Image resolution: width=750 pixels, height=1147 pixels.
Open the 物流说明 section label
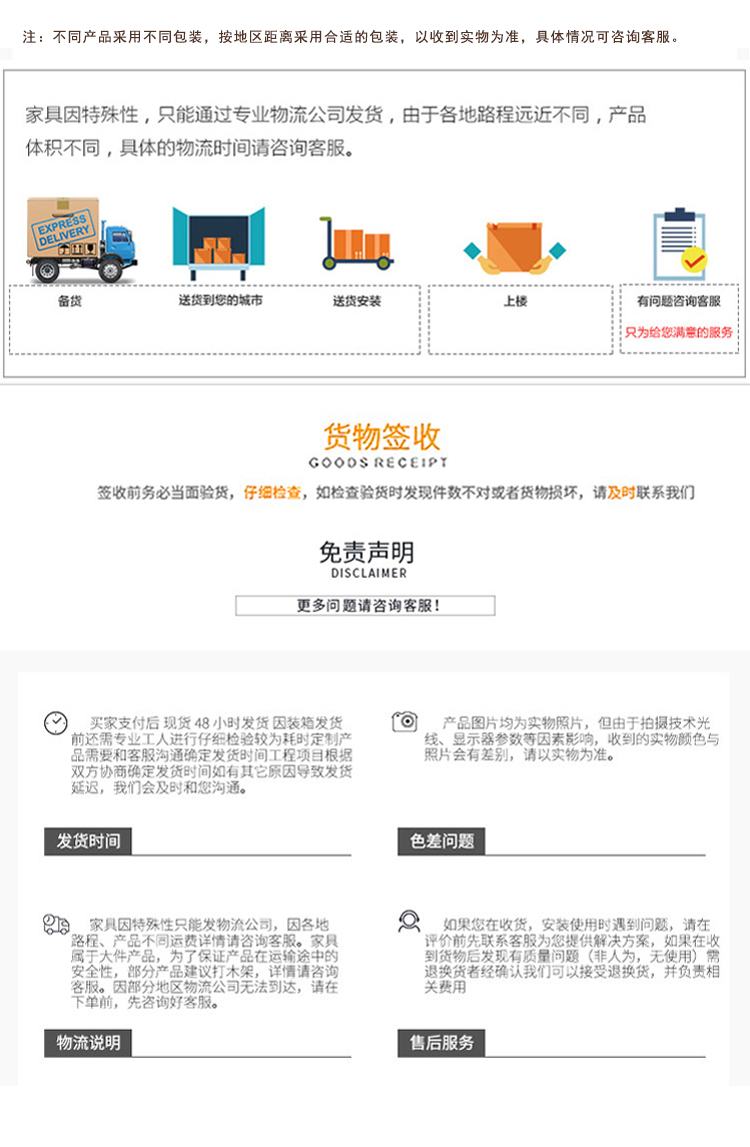point(88,1043)
